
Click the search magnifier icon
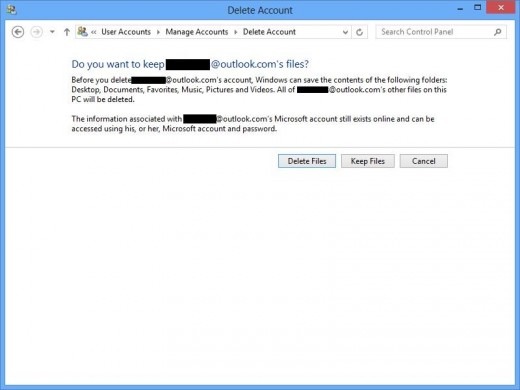[x=498, y=32]
